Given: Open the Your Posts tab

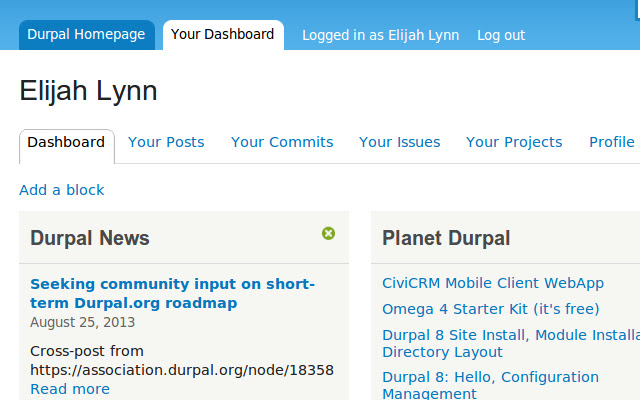Looking at the screenshot, I should 166,142.
